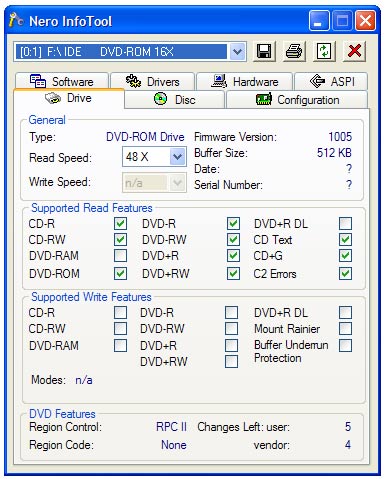The height and width of the screenshot is (479, 385).
Task: Toggle DVD-RAM read feature checkbox
Action: pyautogui.click(x=120, y=256)
